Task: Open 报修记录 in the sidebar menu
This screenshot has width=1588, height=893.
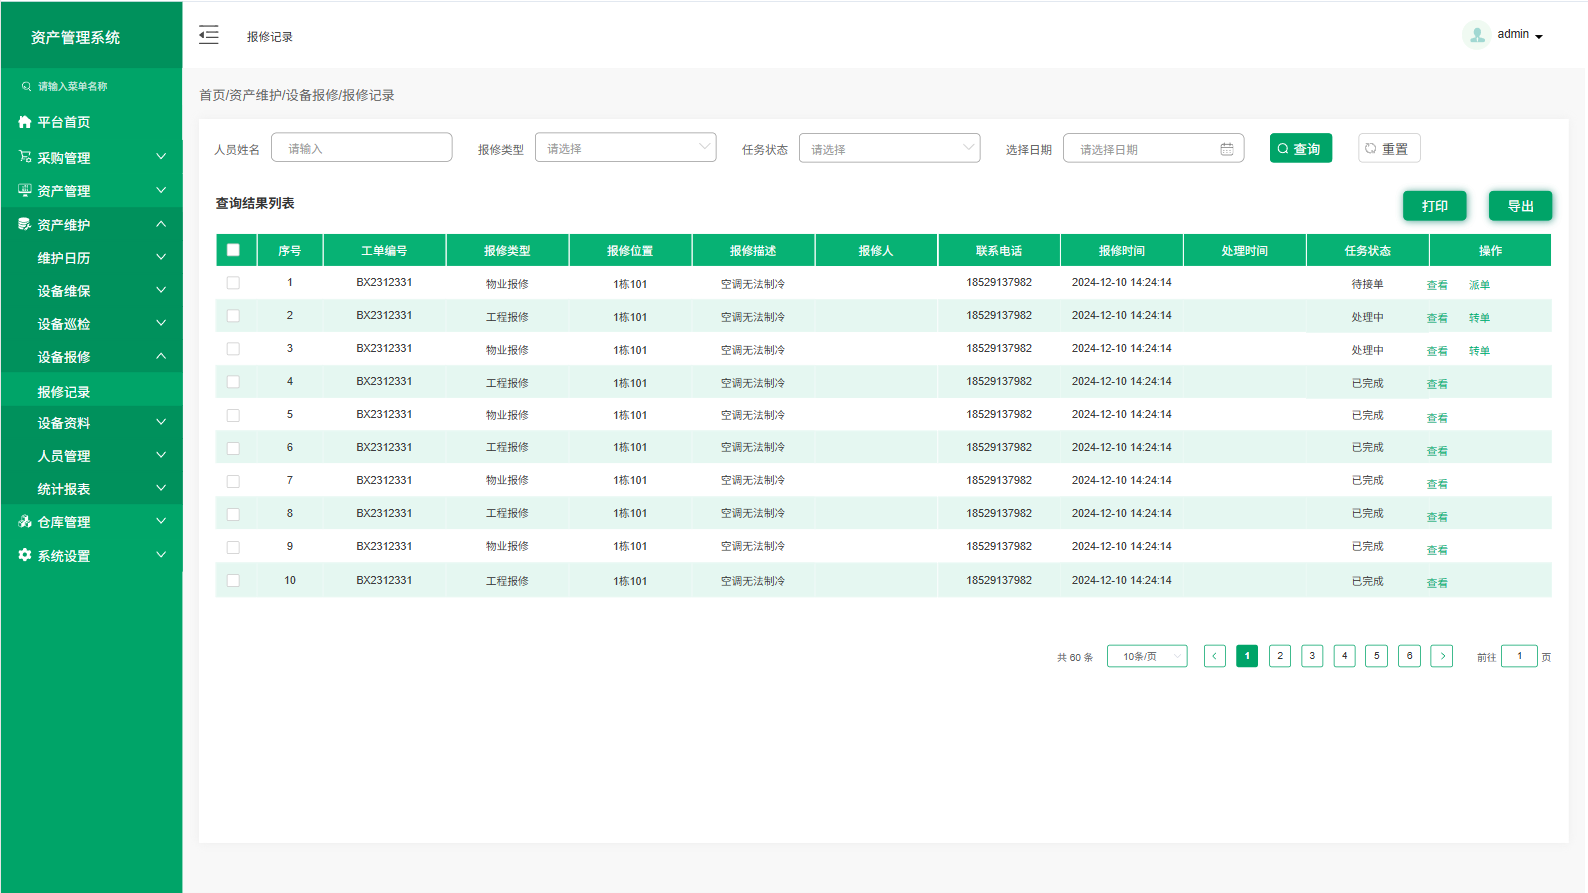Action: [64, 392]
